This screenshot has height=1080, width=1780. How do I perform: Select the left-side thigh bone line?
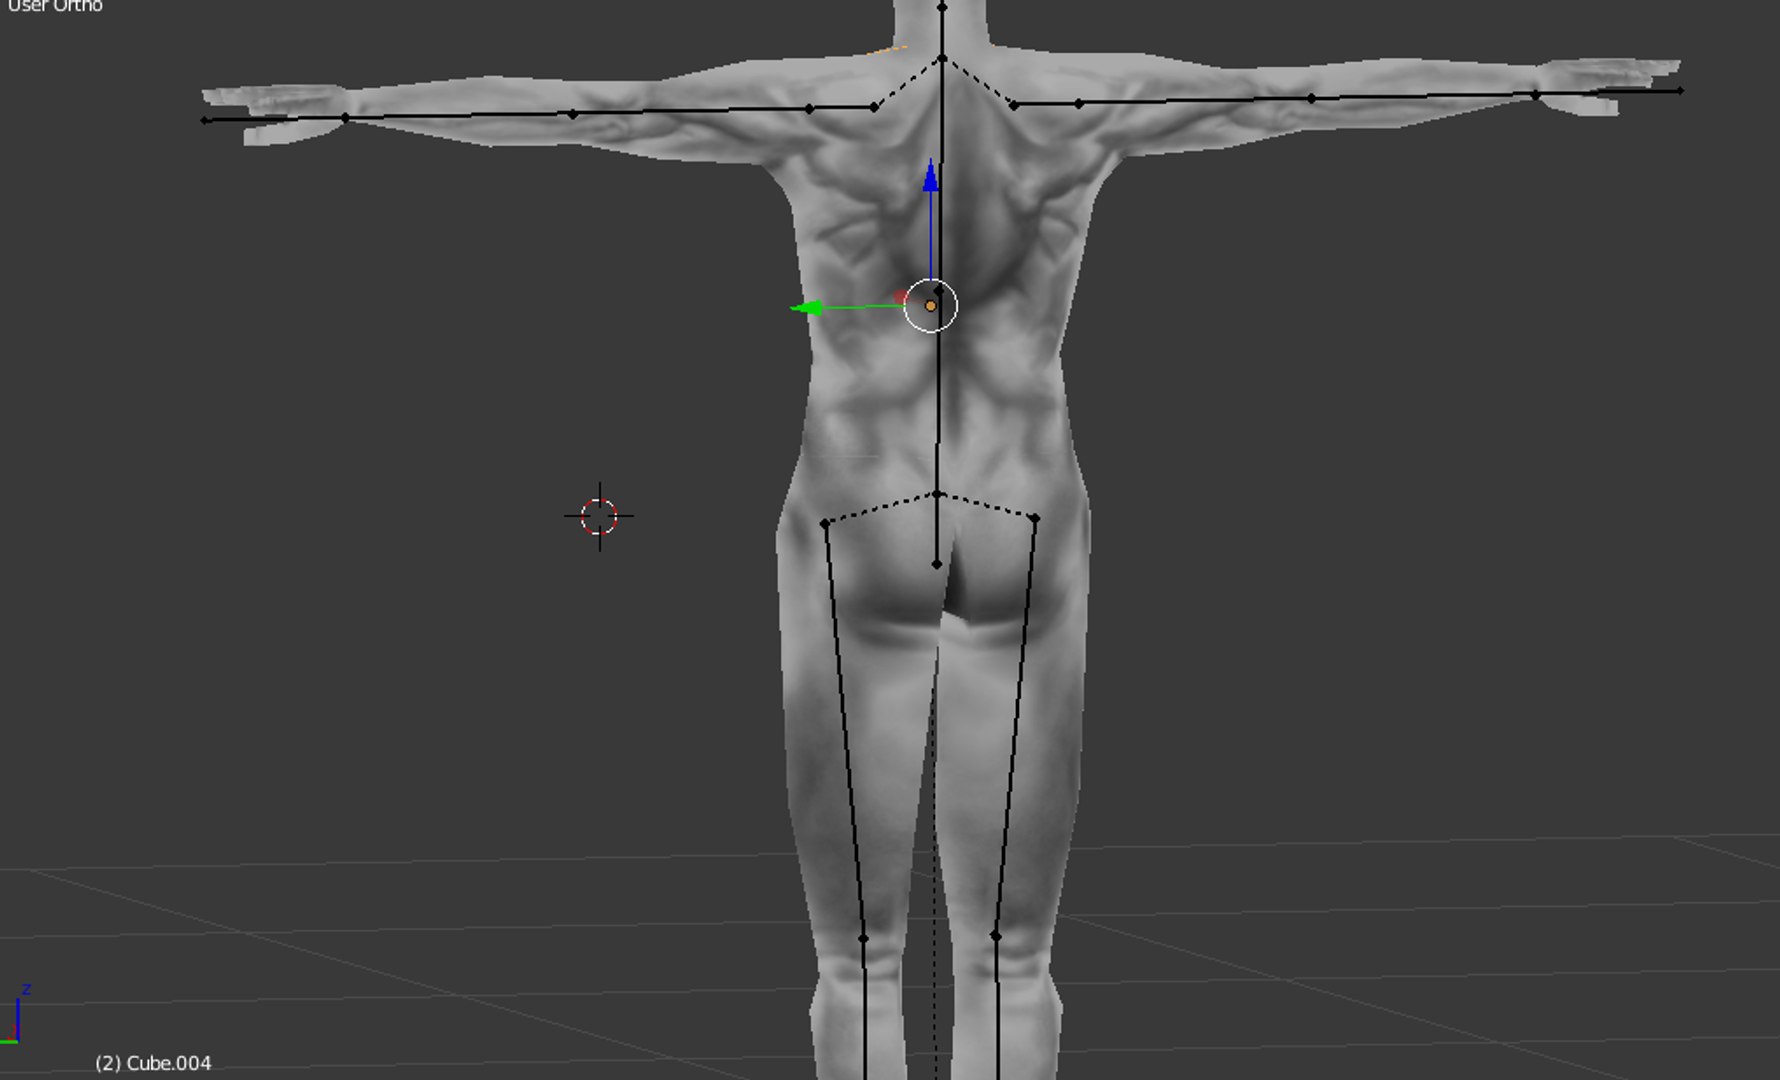tap(845, 731)
